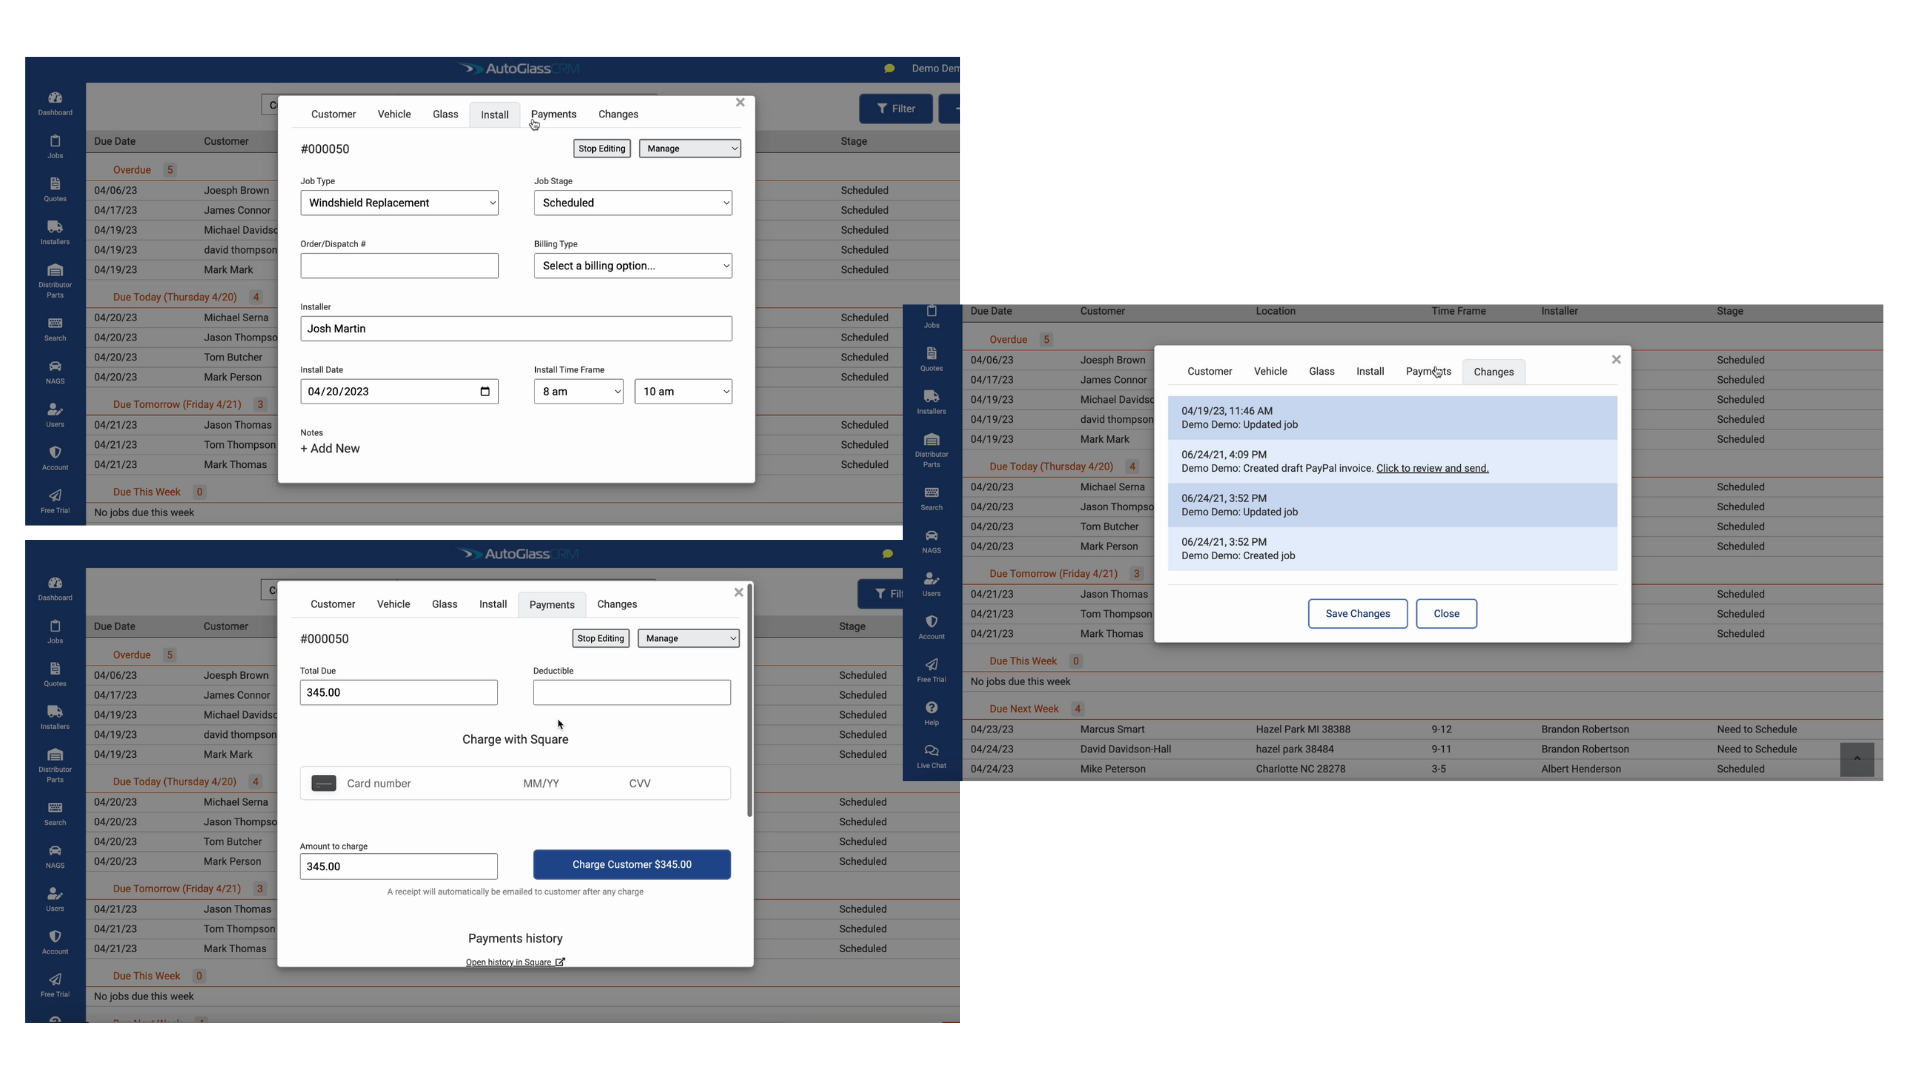Viewport: 1920px width, 1080px height.
Task: Open the NAGS section
Action: (x=55, y=371)
